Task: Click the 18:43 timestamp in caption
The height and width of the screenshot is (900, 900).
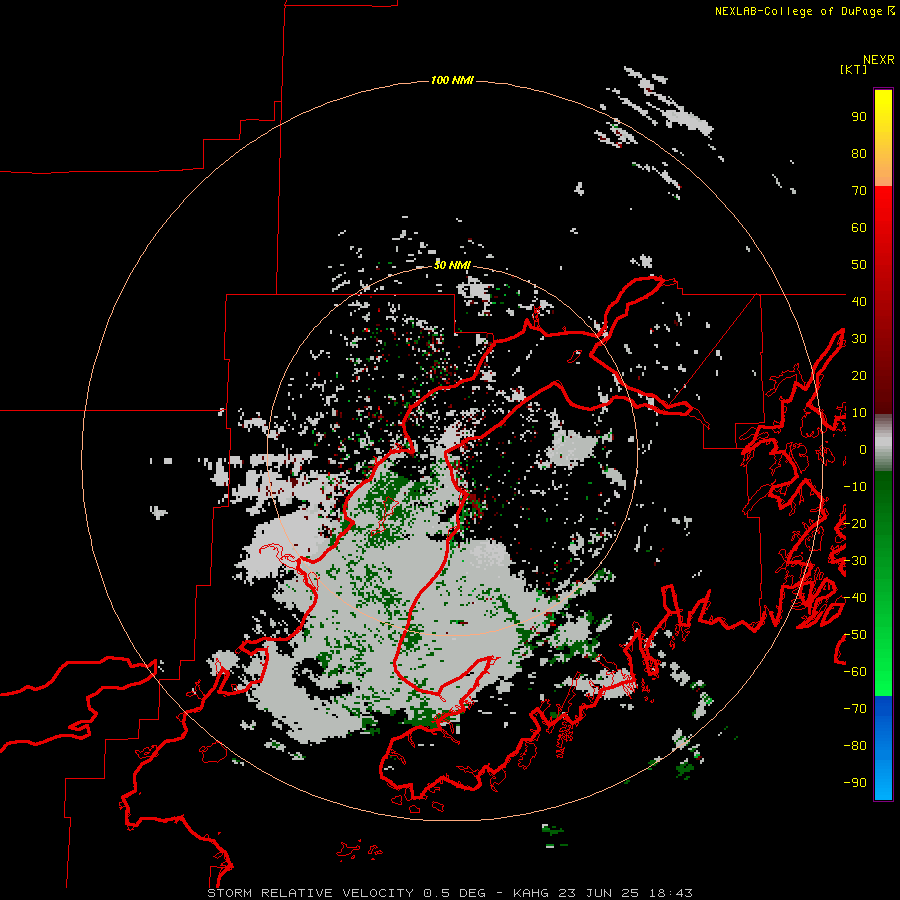Action: [670, 893]
